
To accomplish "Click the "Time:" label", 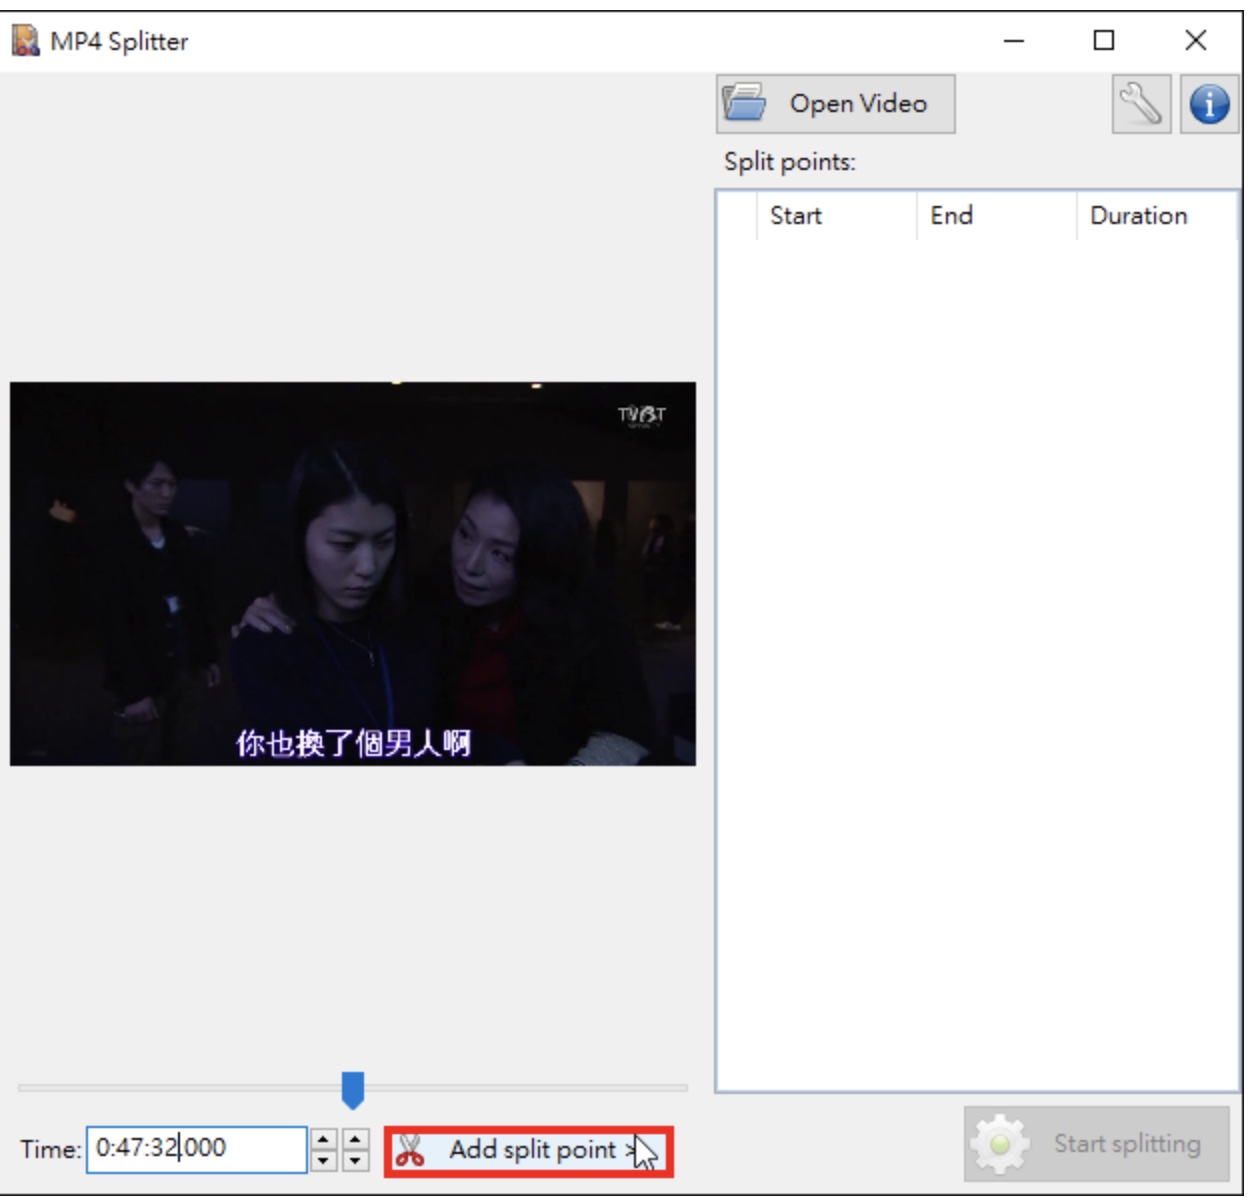I will (x=50, y=1150).
